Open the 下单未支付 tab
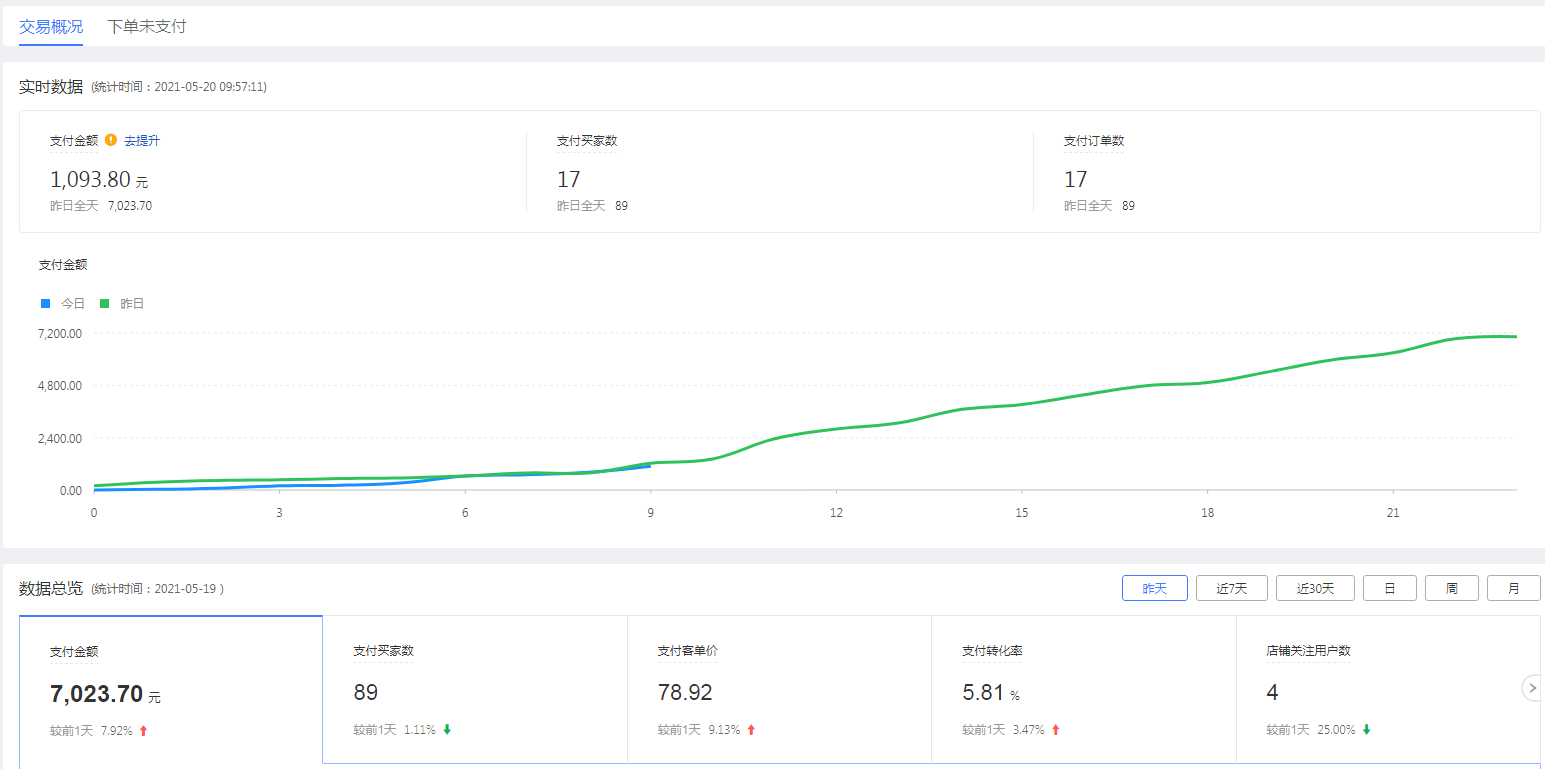The height and width of the screenshot is (769, 1545). tap(147, 27)
